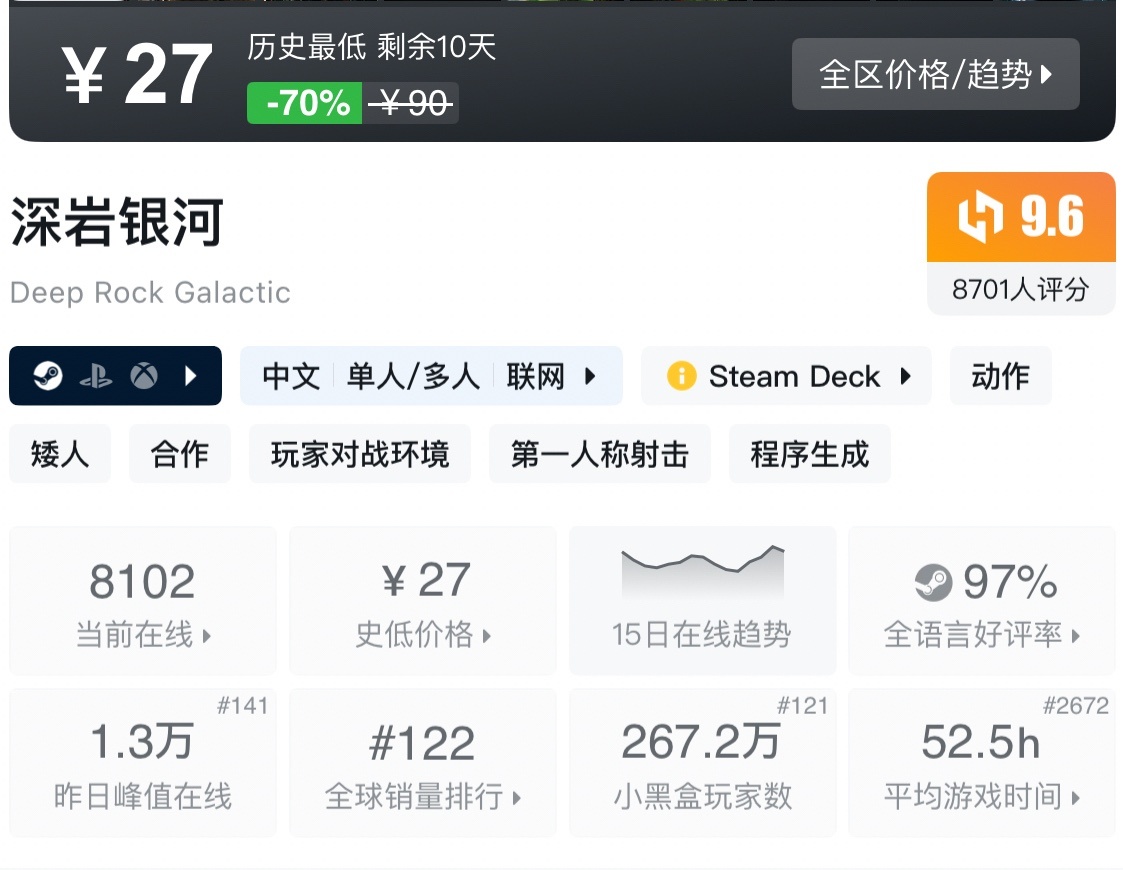Select the 程序生成 tag
The image size is (1123, 870).
810,454
